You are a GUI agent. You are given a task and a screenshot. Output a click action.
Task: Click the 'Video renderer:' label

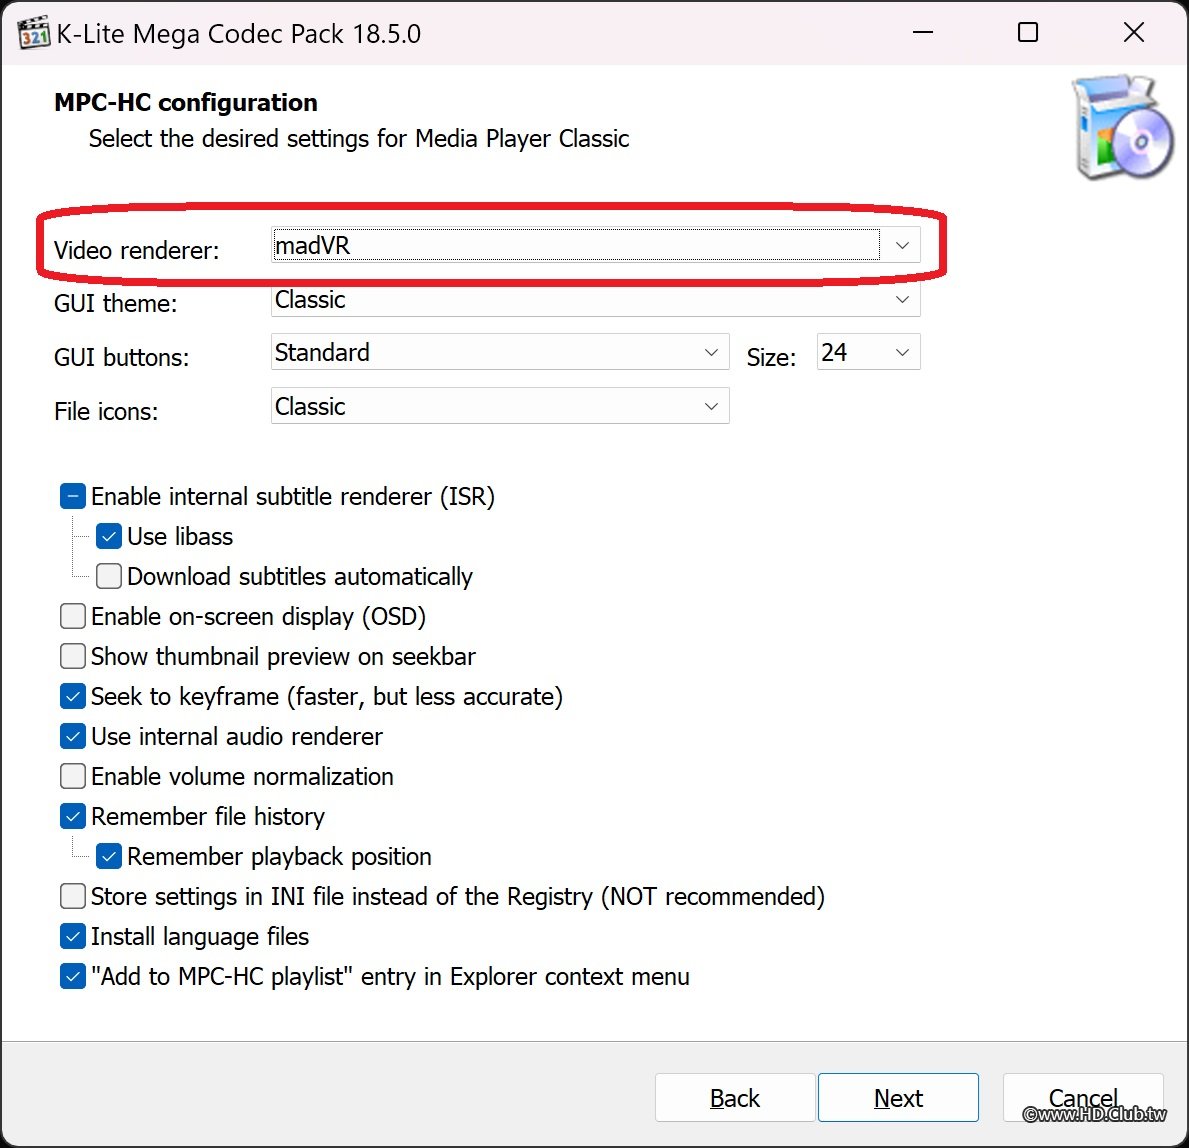point(136,250)
